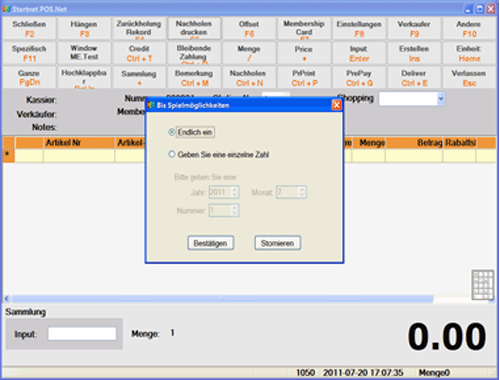Close the Bis Spielmöglichkeiten dialog
Viewport: 500px width, 380px height.
[x=336, y=105]
